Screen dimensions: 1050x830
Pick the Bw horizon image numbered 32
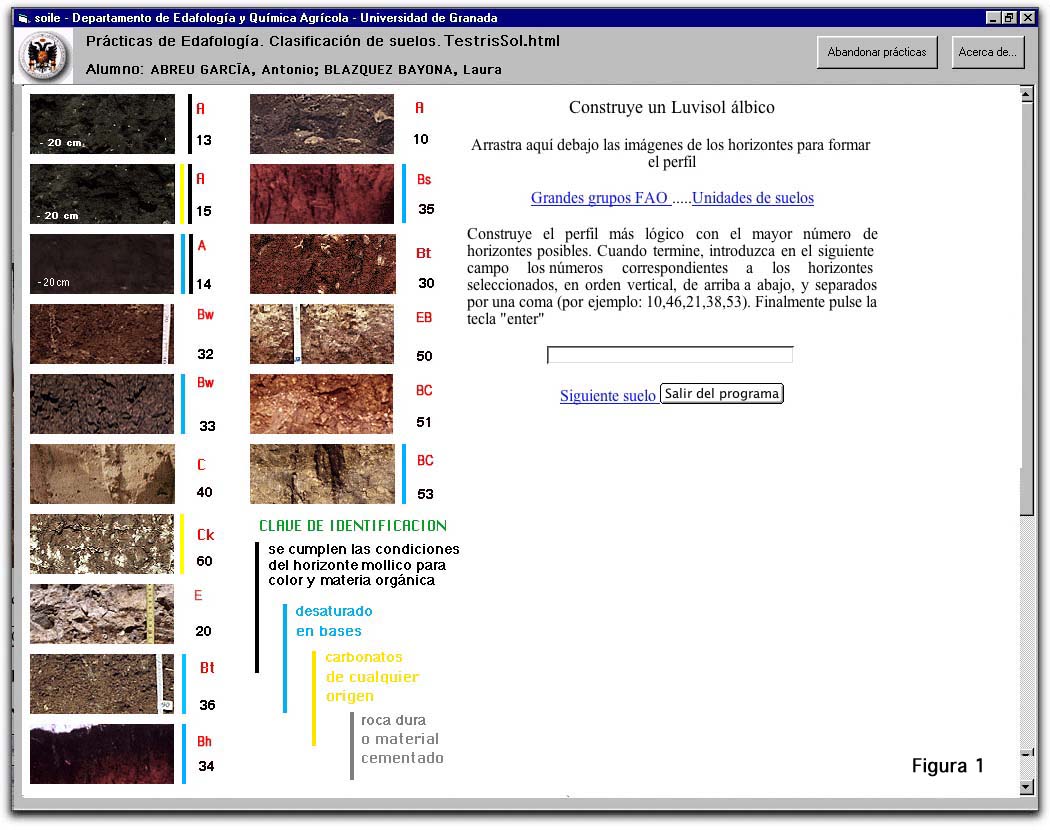coord(102,334)
